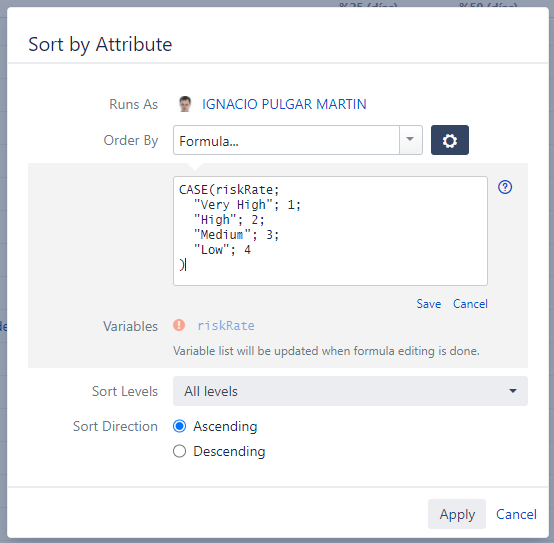Click the Descending option label
Image resolution: width=554 pixels, height=543 pixels.
pos(229,451)
